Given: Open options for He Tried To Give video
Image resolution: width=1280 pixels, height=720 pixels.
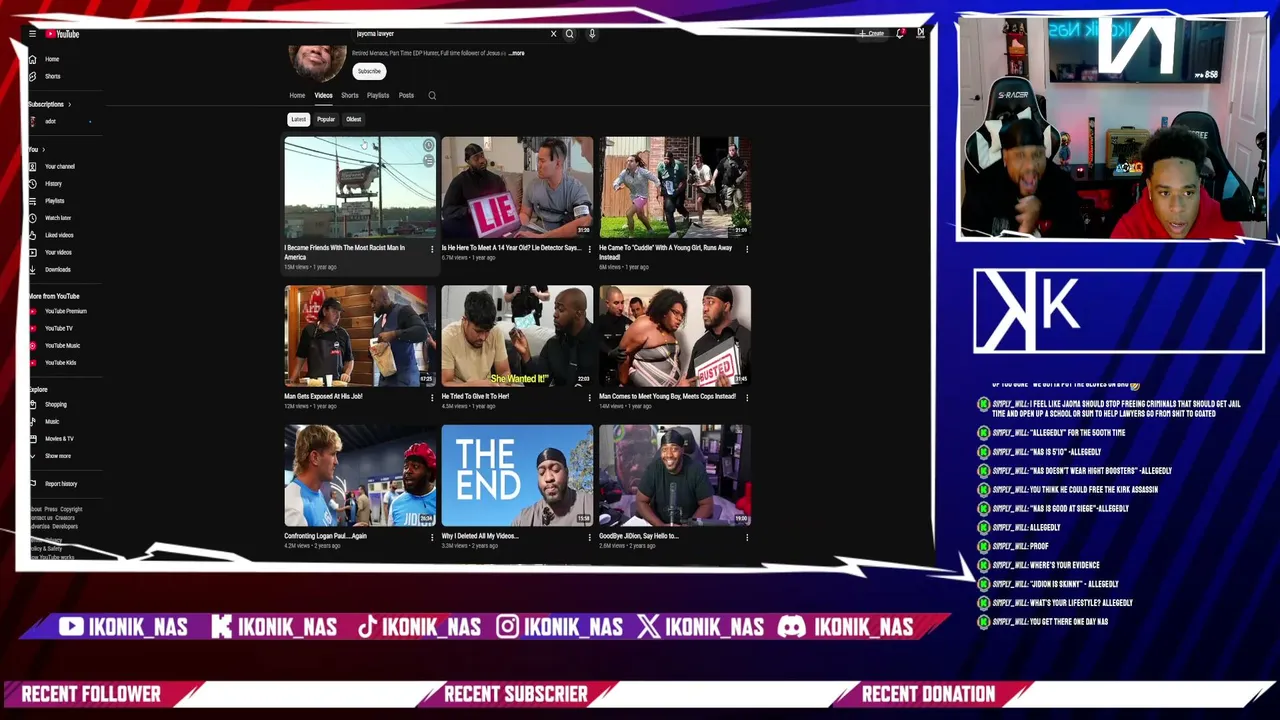Looking at the screenshot, I should click(589, 397).
